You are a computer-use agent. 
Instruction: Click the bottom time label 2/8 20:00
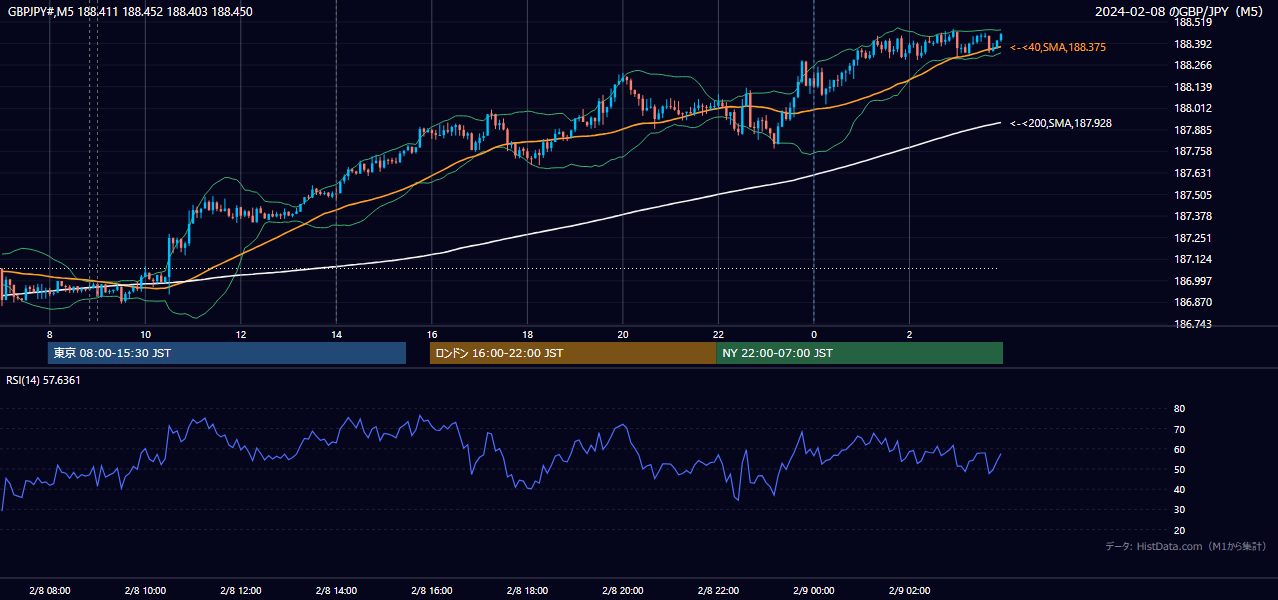coord(623,590)
